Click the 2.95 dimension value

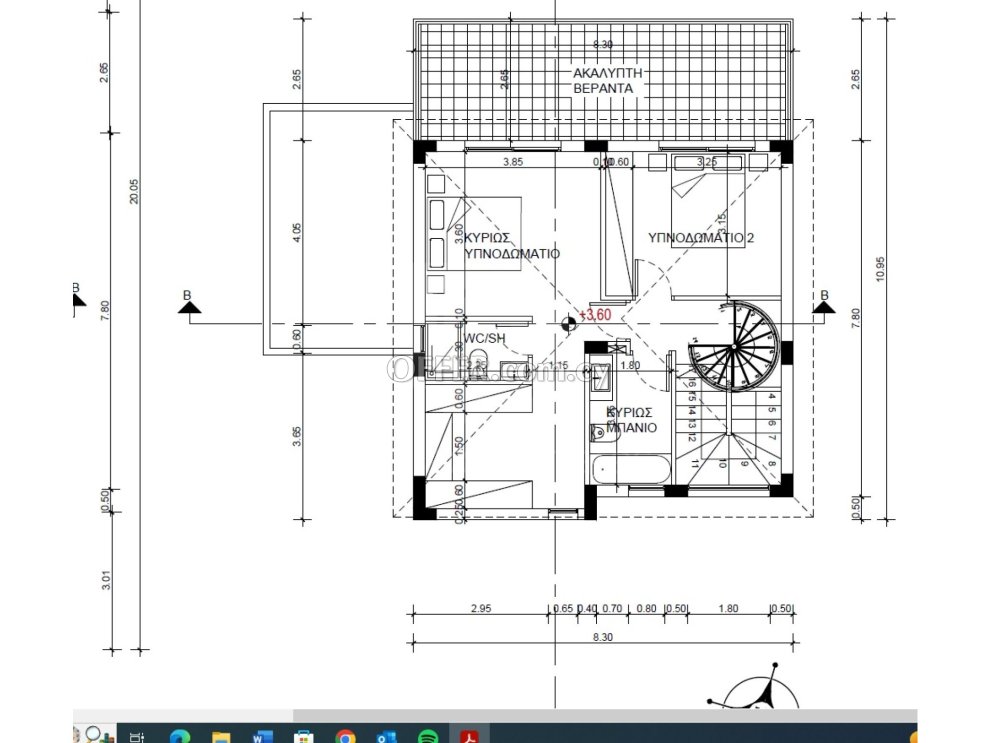(x=481, y=609)
